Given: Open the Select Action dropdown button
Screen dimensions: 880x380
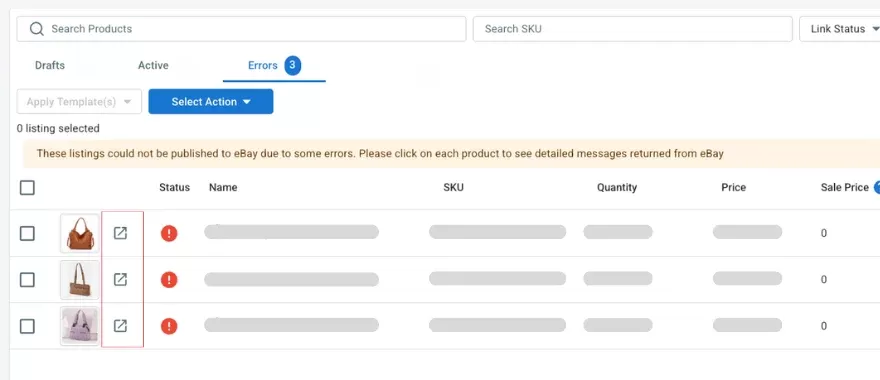Looking at the screenshot, I should (x=210, y=102).
